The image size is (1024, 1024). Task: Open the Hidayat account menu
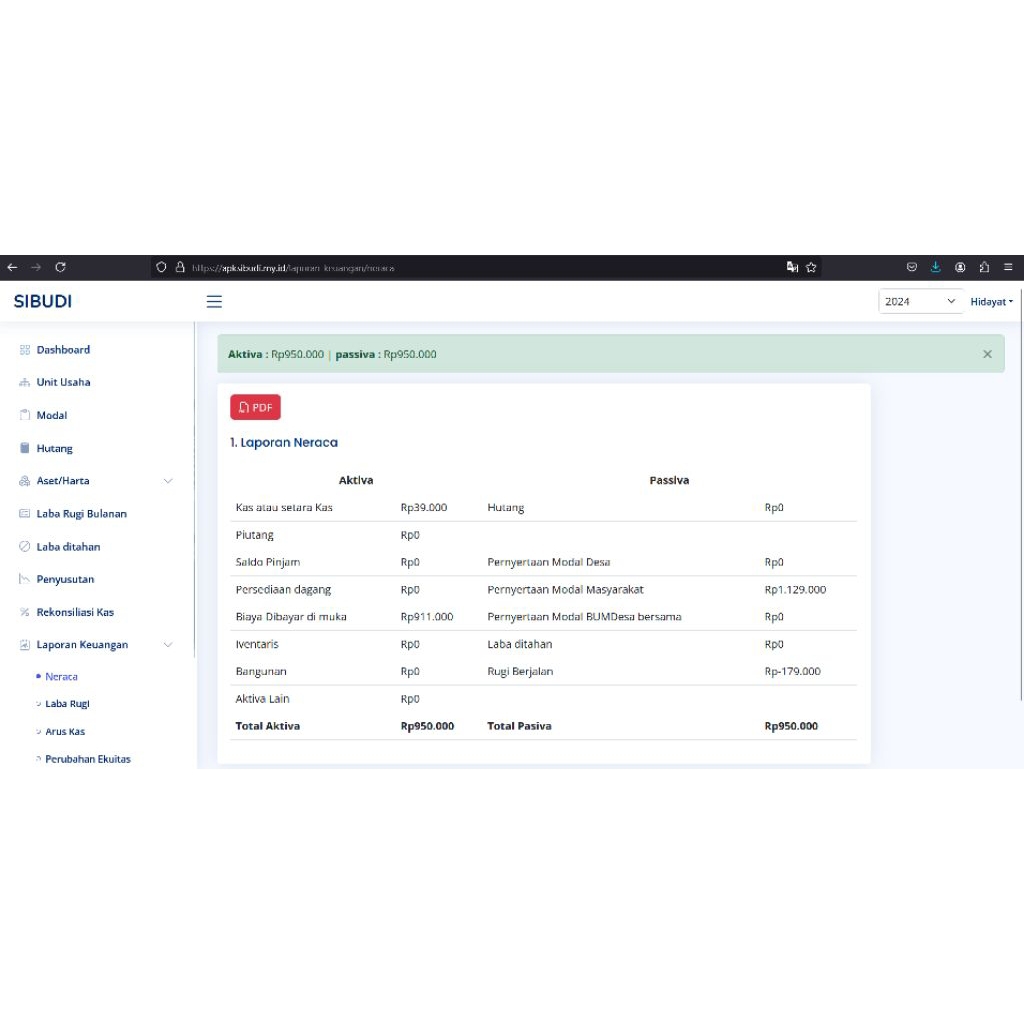(x=990, y=301)
